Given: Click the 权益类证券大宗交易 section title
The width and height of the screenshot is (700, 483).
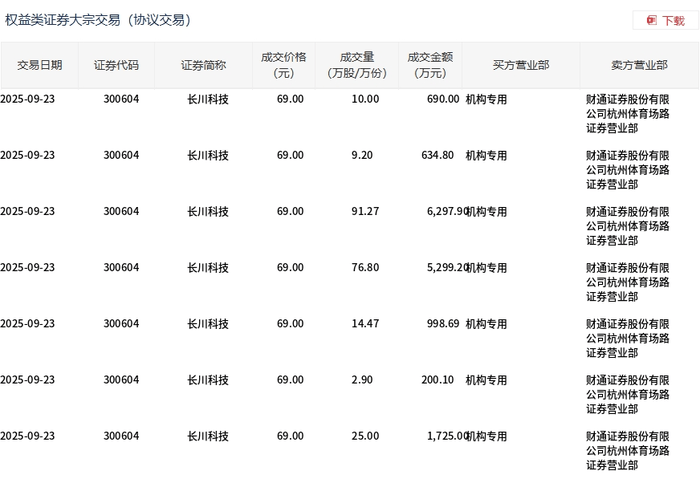Looking at the screenshot, I should [98, 20].
